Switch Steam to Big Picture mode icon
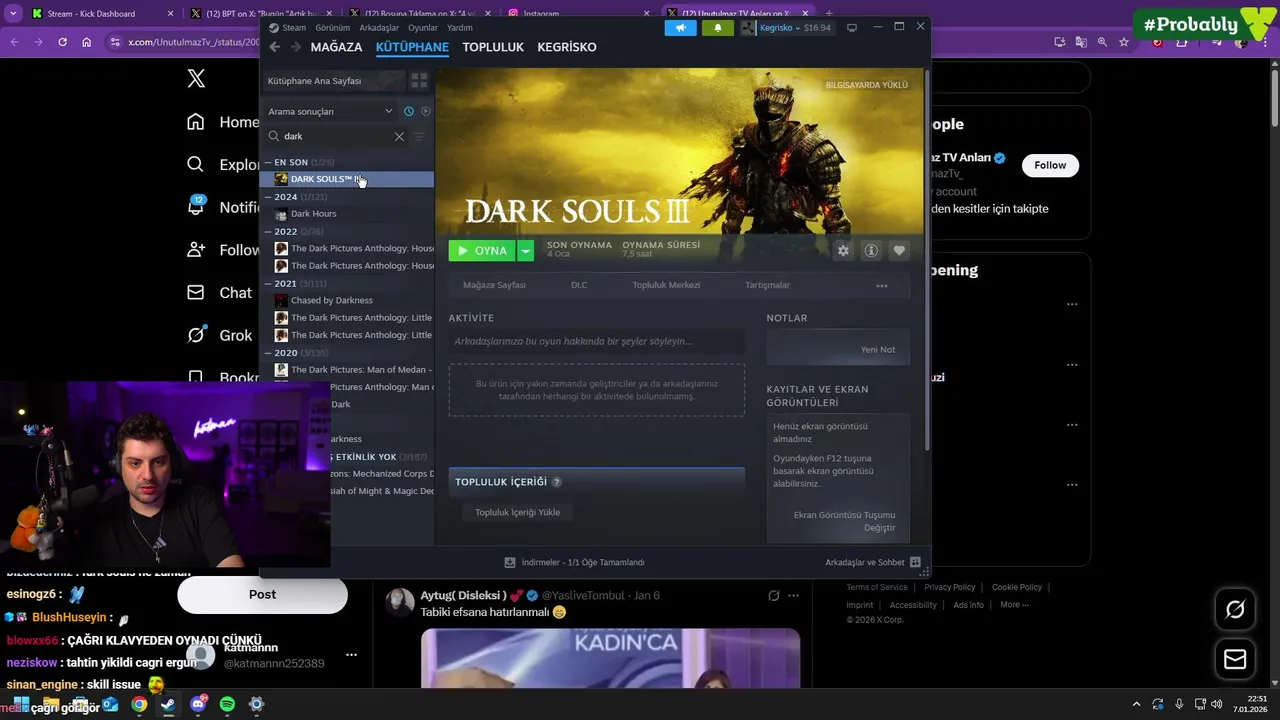This screenshot has height=720, width=1280. [x=851, y=27]
